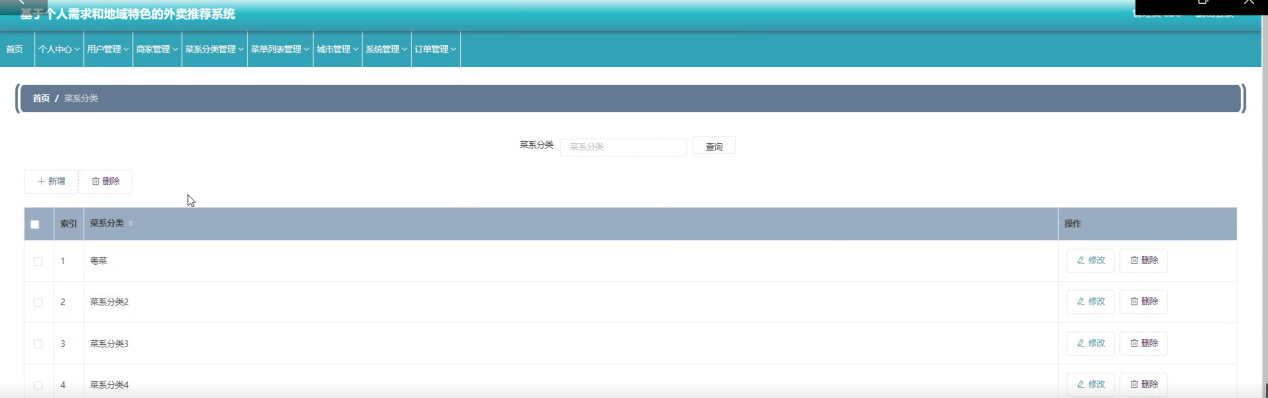Expand the 菜系分类管理 menu

tap(214, 49)
